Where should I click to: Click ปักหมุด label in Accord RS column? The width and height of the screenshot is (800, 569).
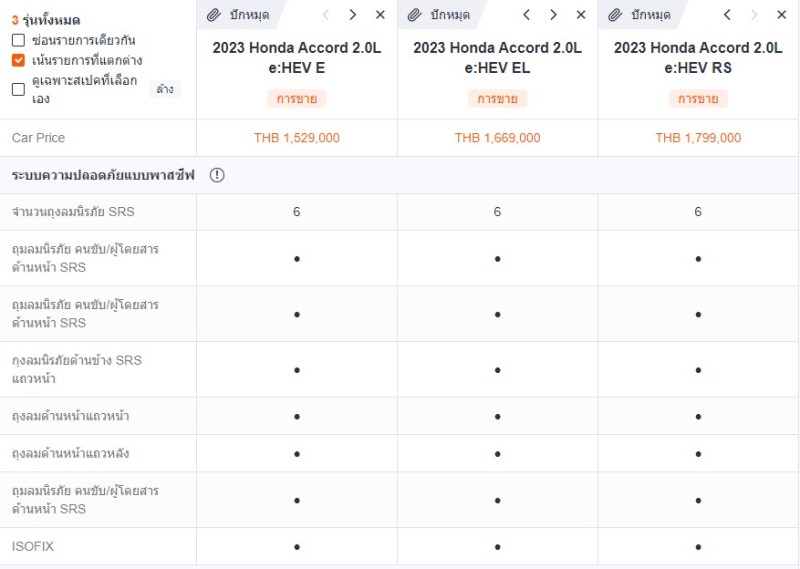(x=651, y=15)
